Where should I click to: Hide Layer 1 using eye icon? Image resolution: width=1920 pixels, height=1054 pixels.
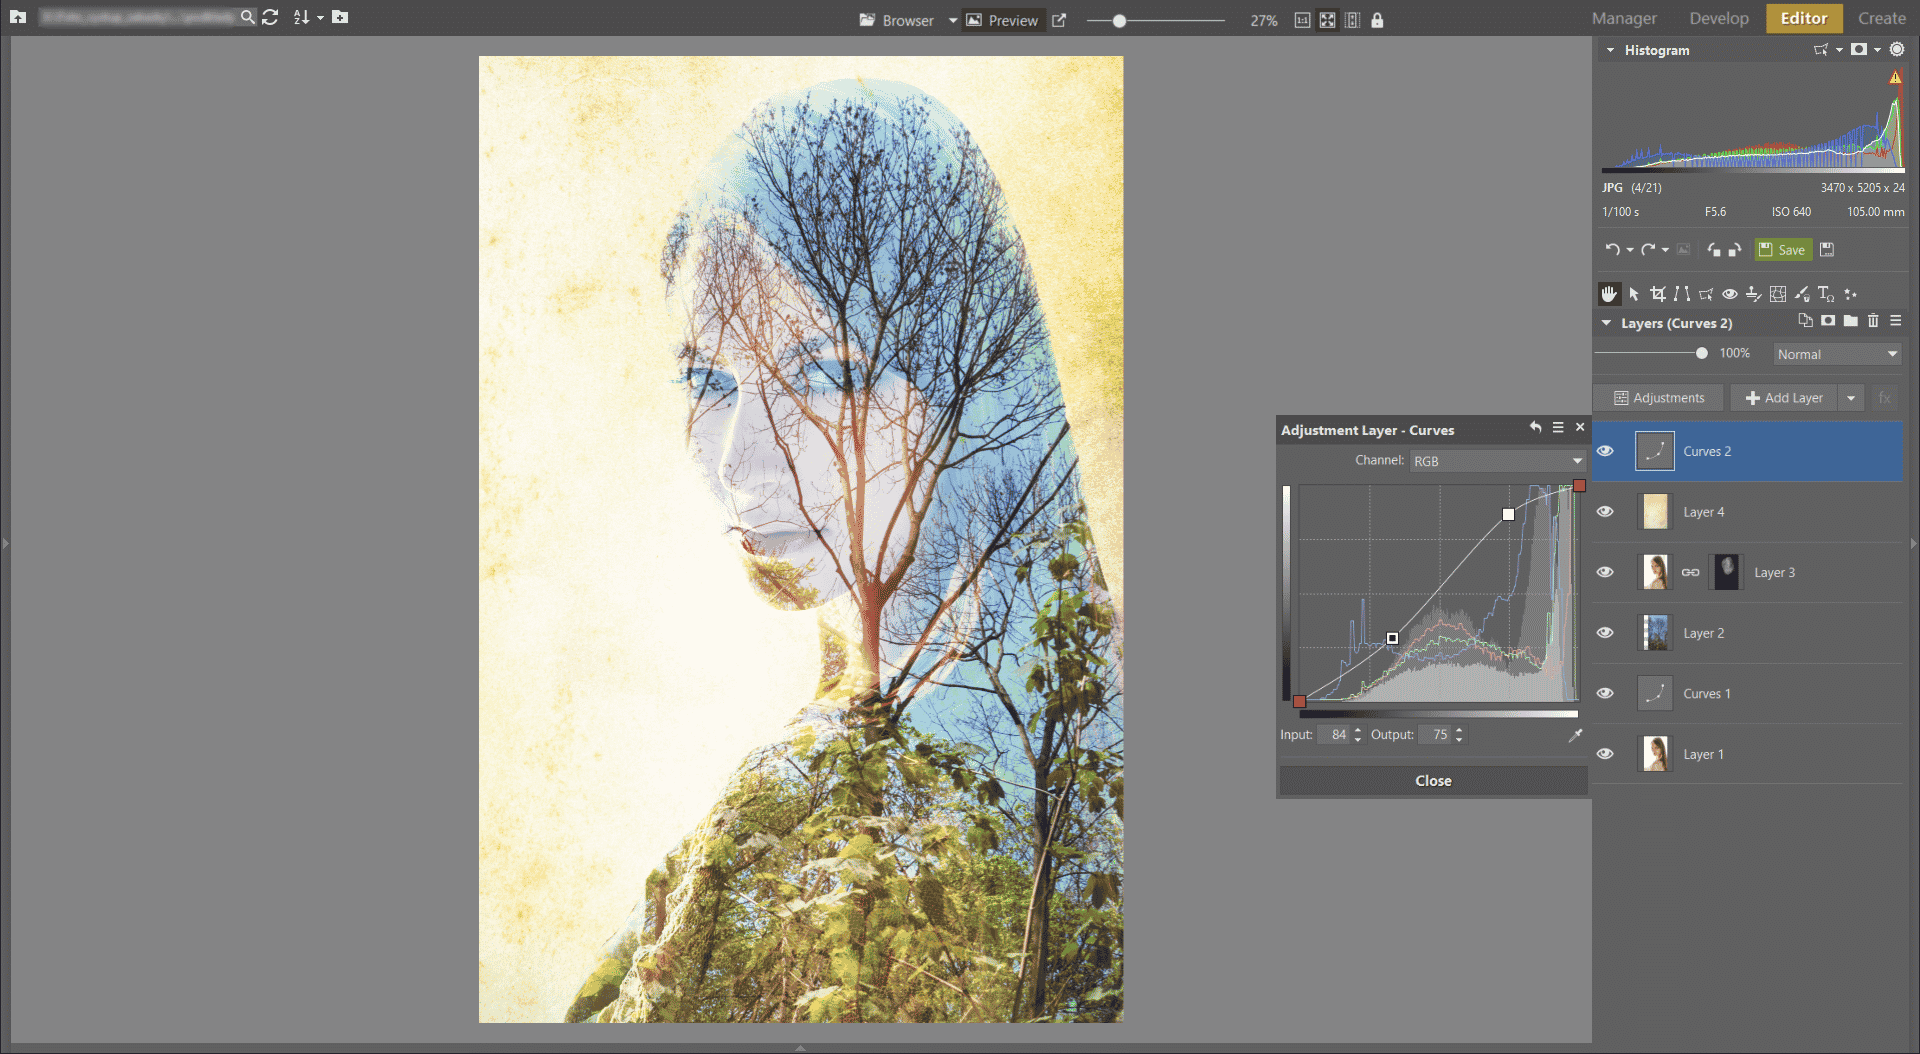click(x=1605, y=754)
